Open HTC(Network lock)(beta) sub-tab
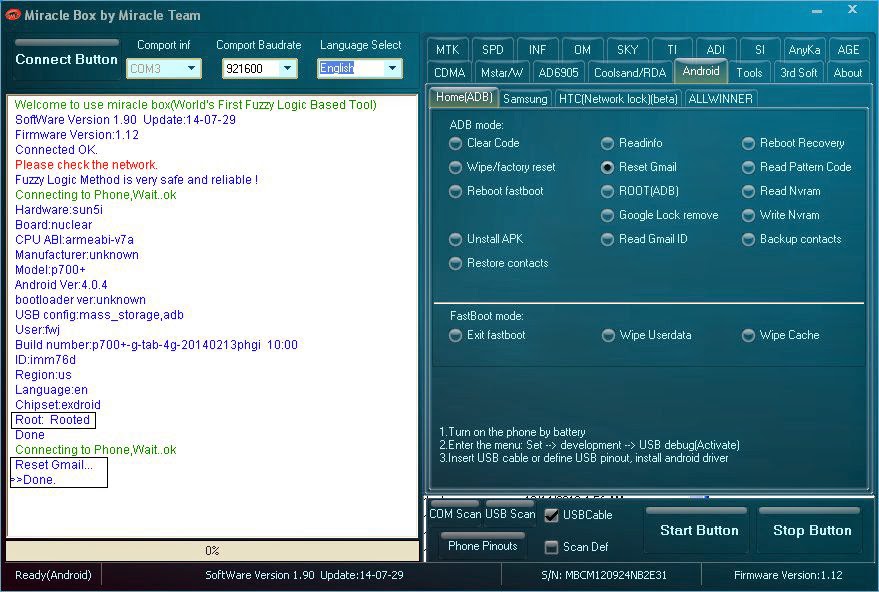 click(x=618, y=99)
